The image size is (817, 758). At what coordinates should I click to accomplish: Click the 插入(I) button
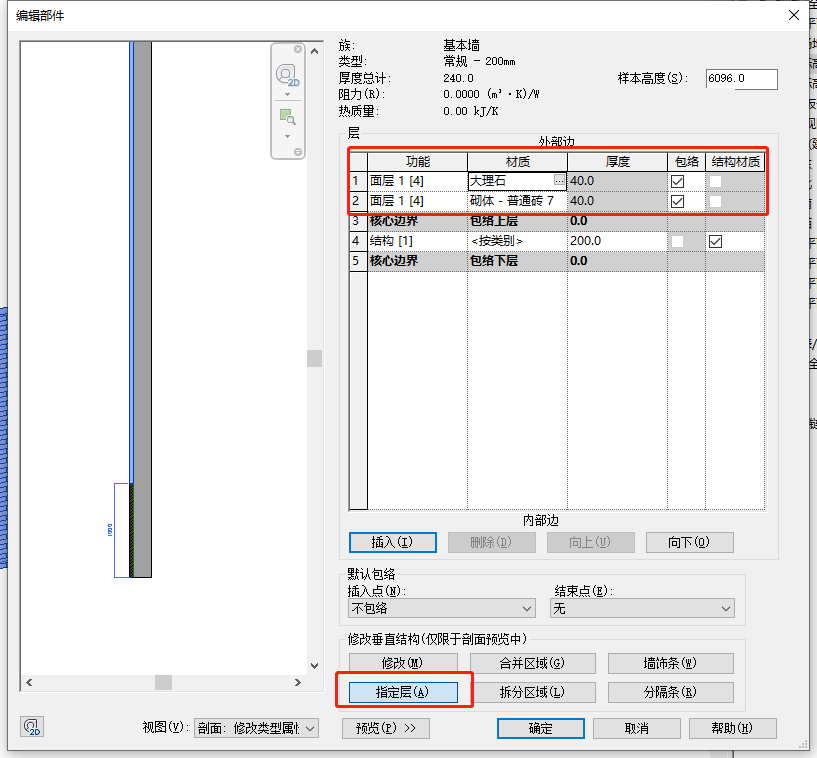point(392,542)
